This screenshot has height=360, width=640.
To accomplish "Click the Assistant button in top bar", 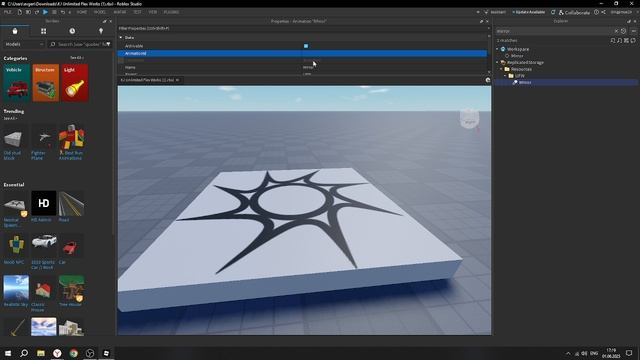I will point(495,12).
